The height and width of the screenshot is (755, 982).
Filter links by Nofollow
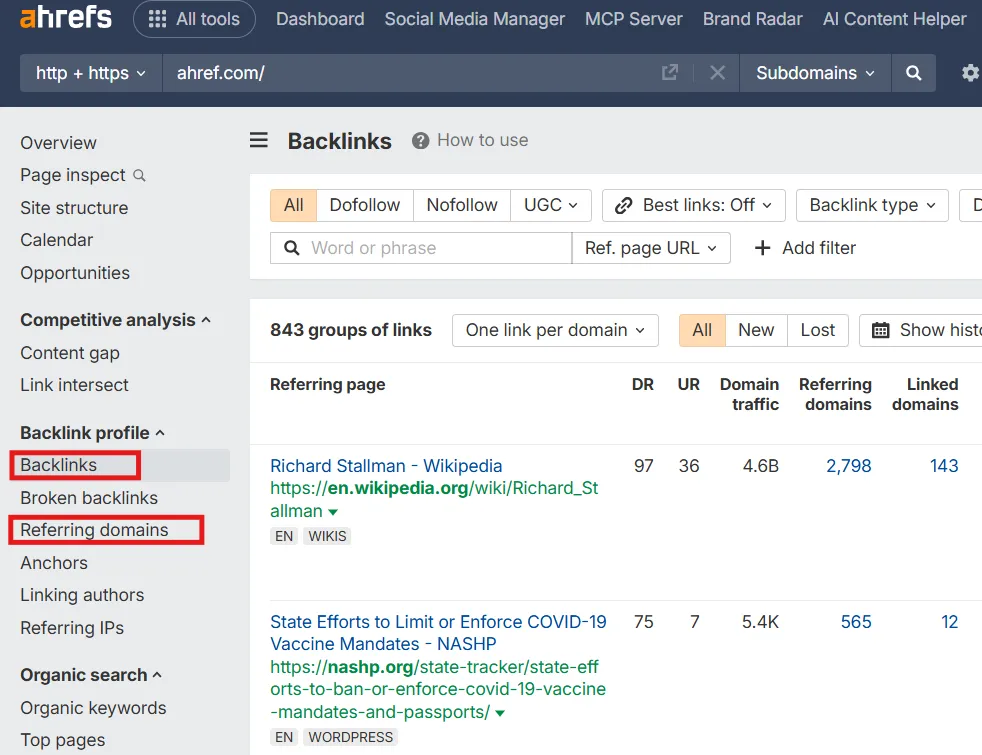(461, 205)
